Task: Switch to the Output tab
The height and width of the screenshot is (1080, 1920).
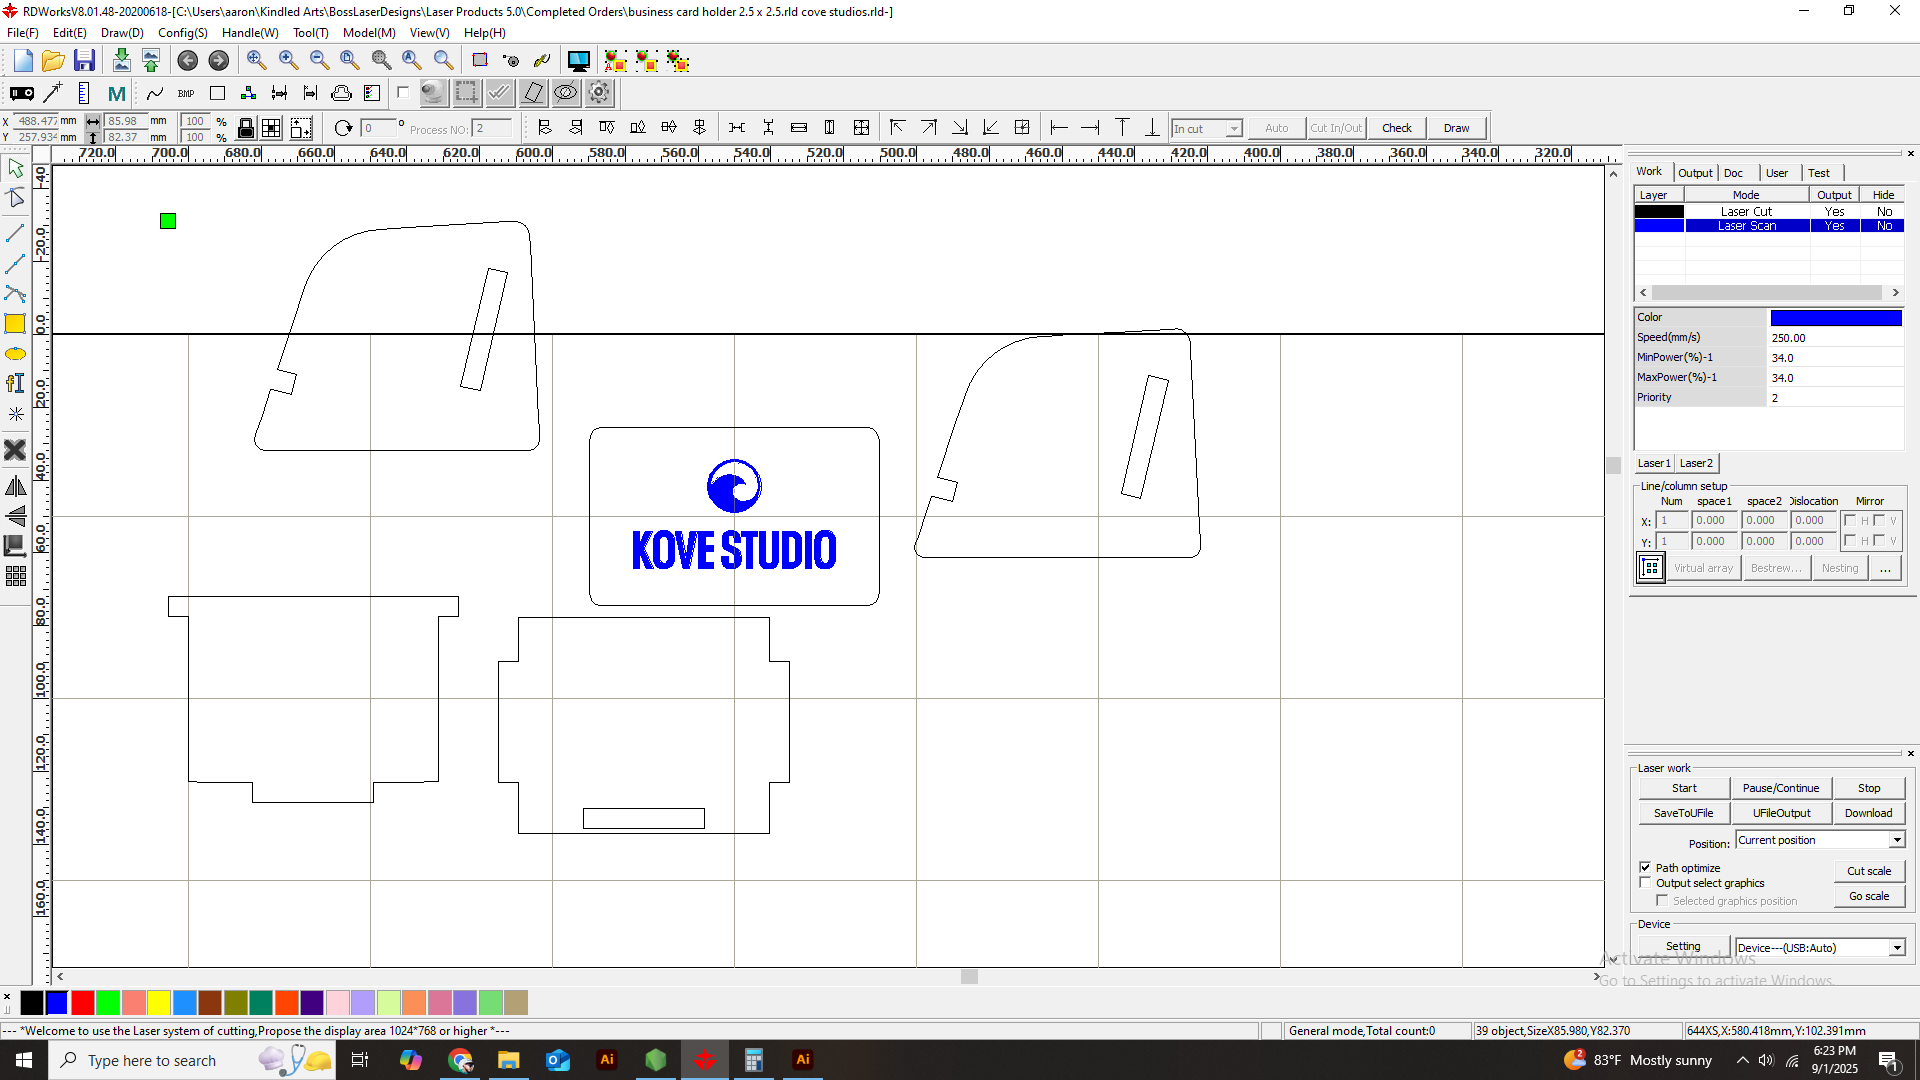Action: (1695, 173)
